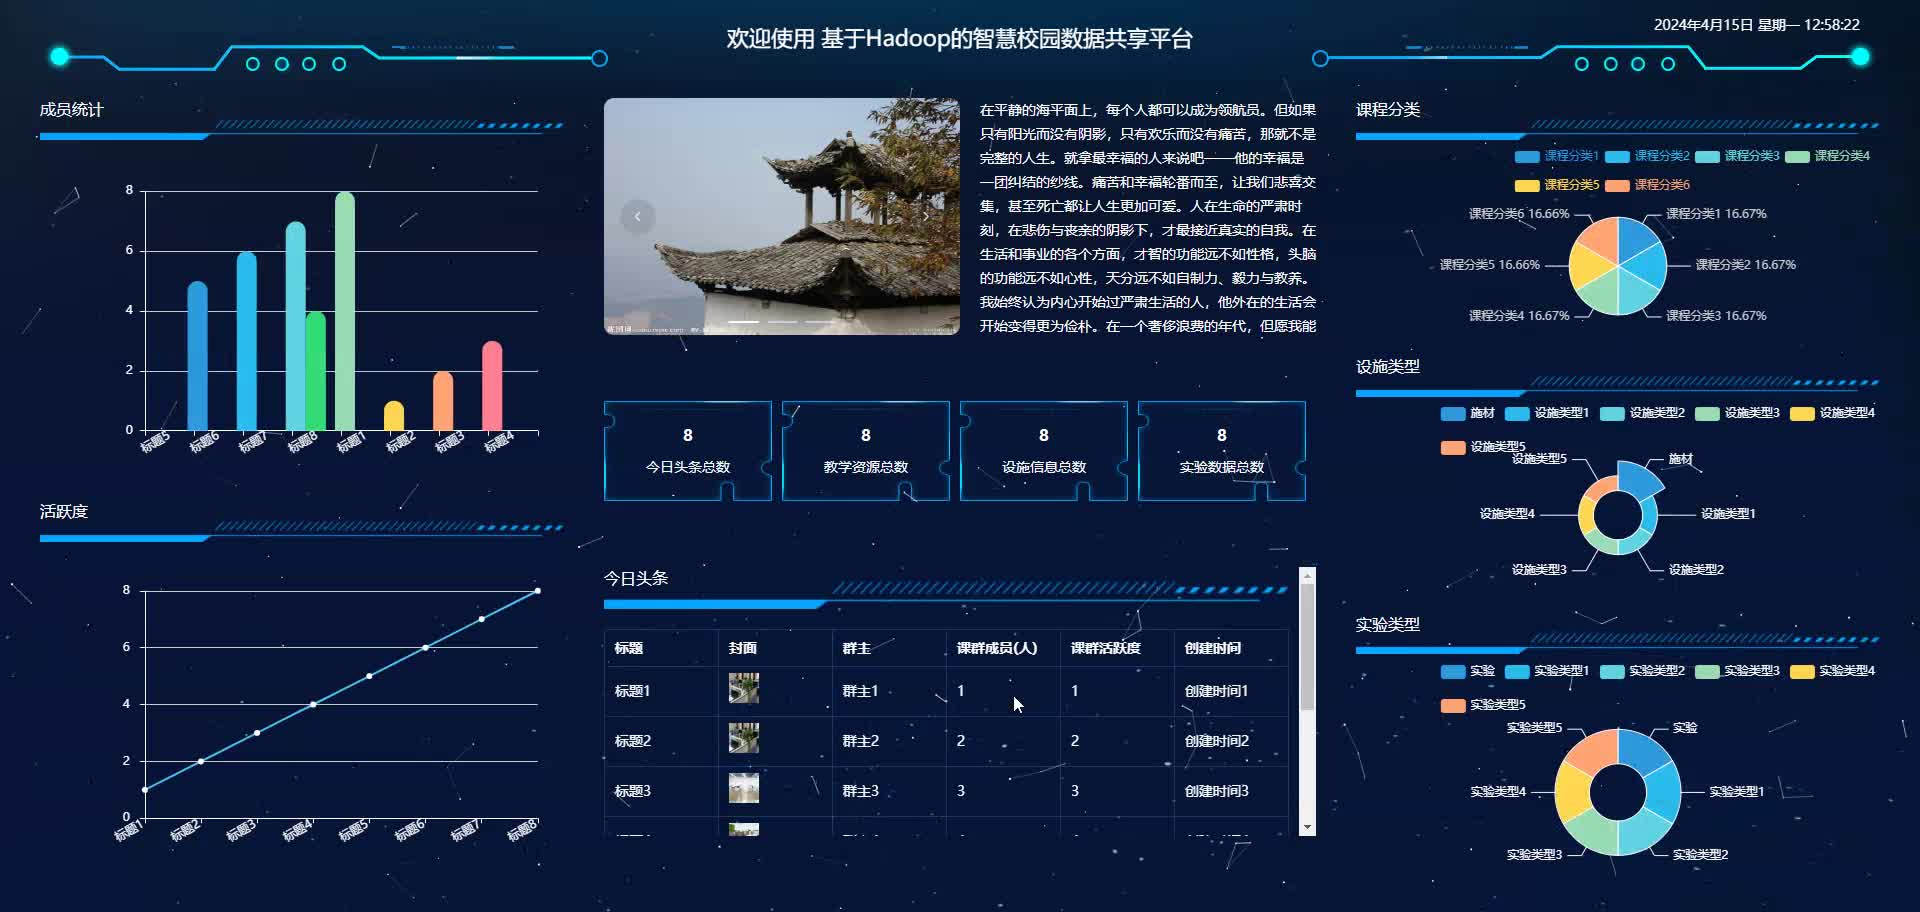1920x912 pixels.
Task: Go to the previous carousel image
Action: pos(637,217)
